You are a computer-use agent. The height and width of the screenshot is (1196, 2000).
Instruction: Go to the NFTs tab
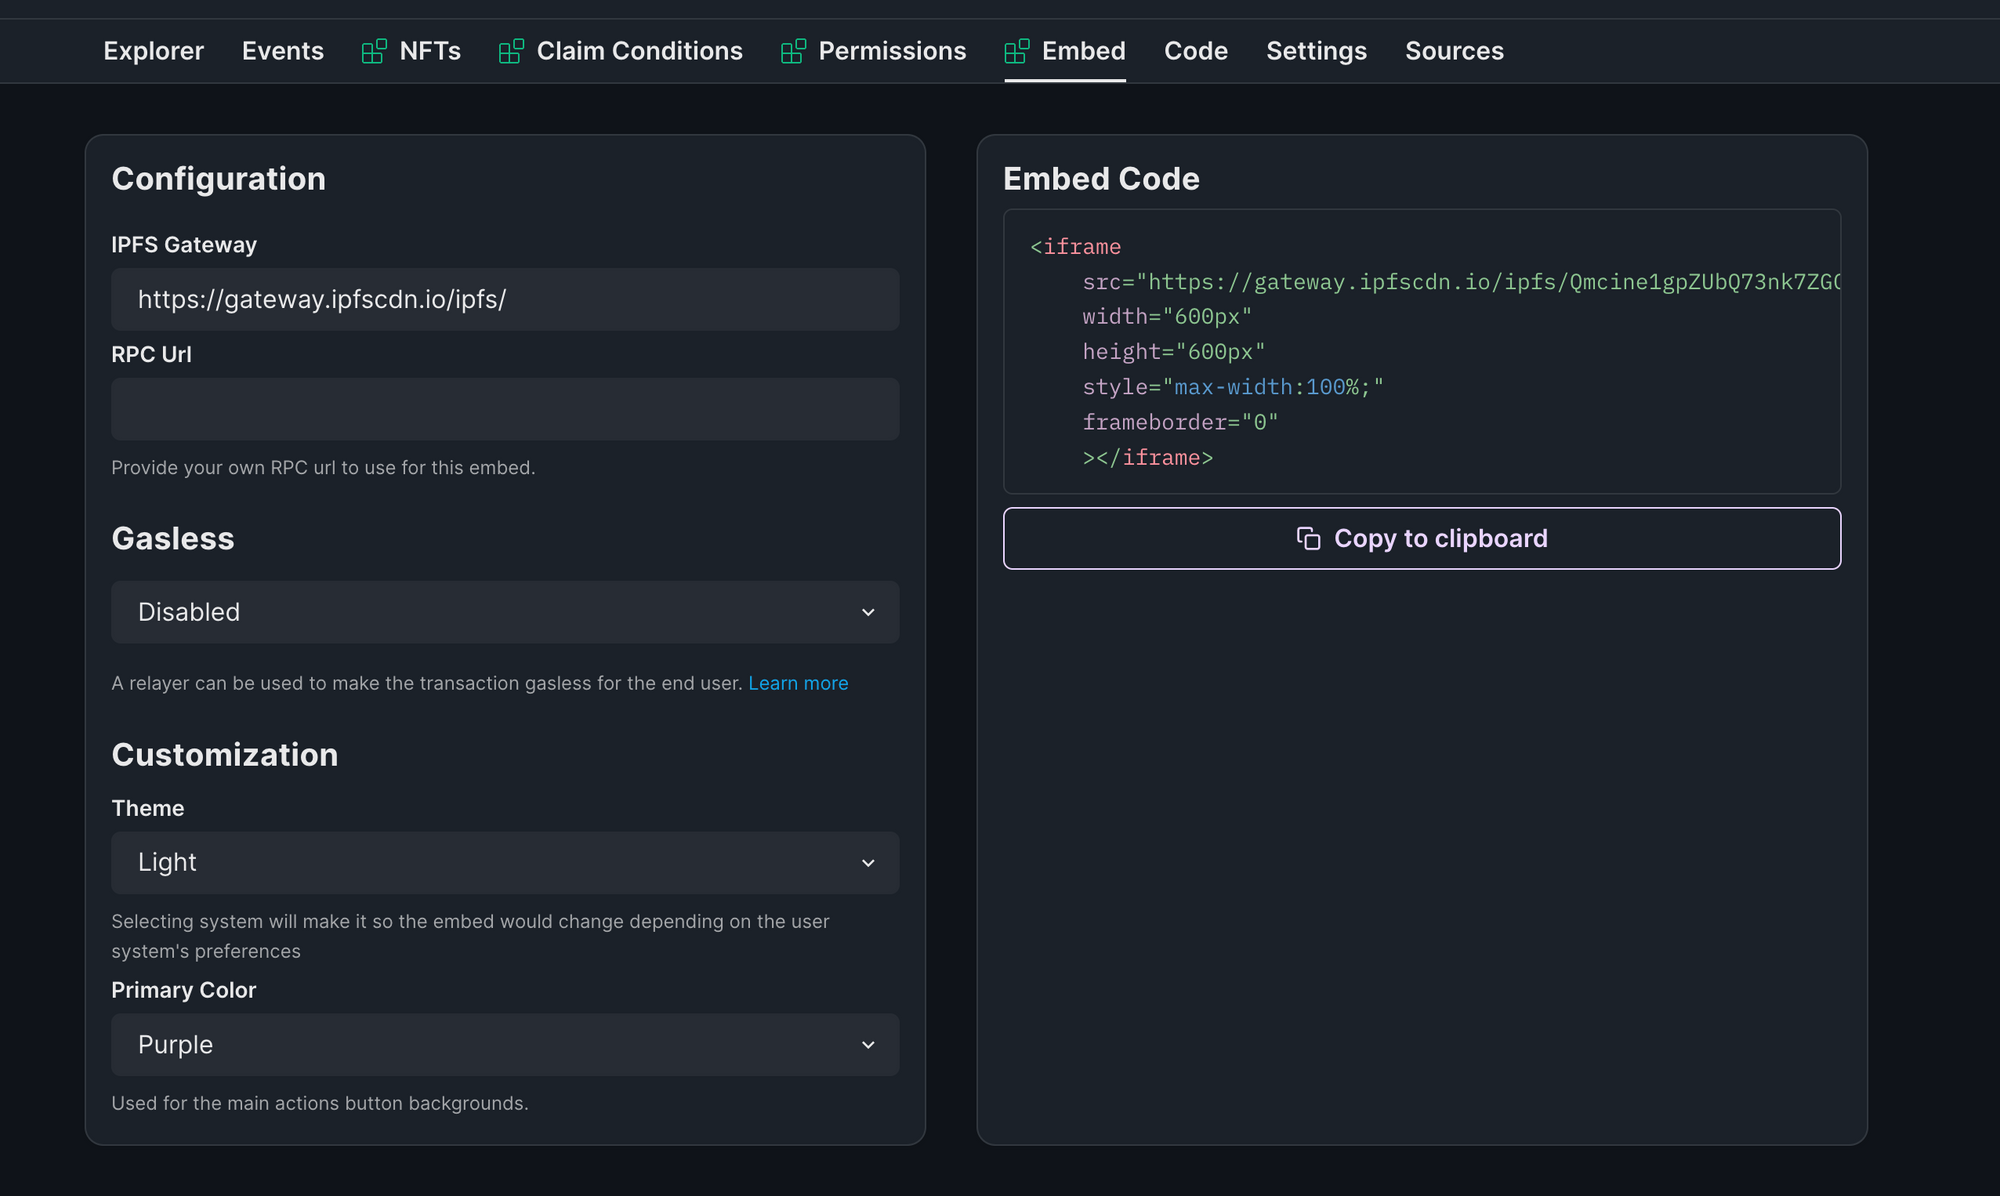click(x=430, y=51)
